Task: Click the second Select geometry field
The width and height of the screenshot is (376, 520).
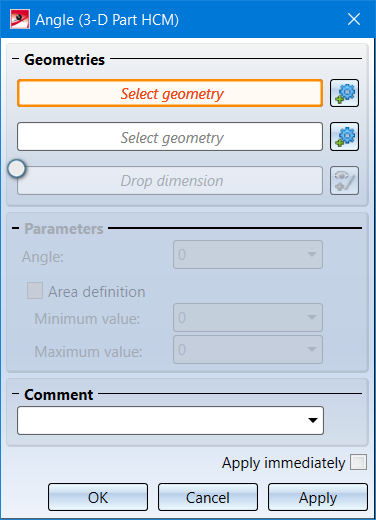Action: click(170, 137)
